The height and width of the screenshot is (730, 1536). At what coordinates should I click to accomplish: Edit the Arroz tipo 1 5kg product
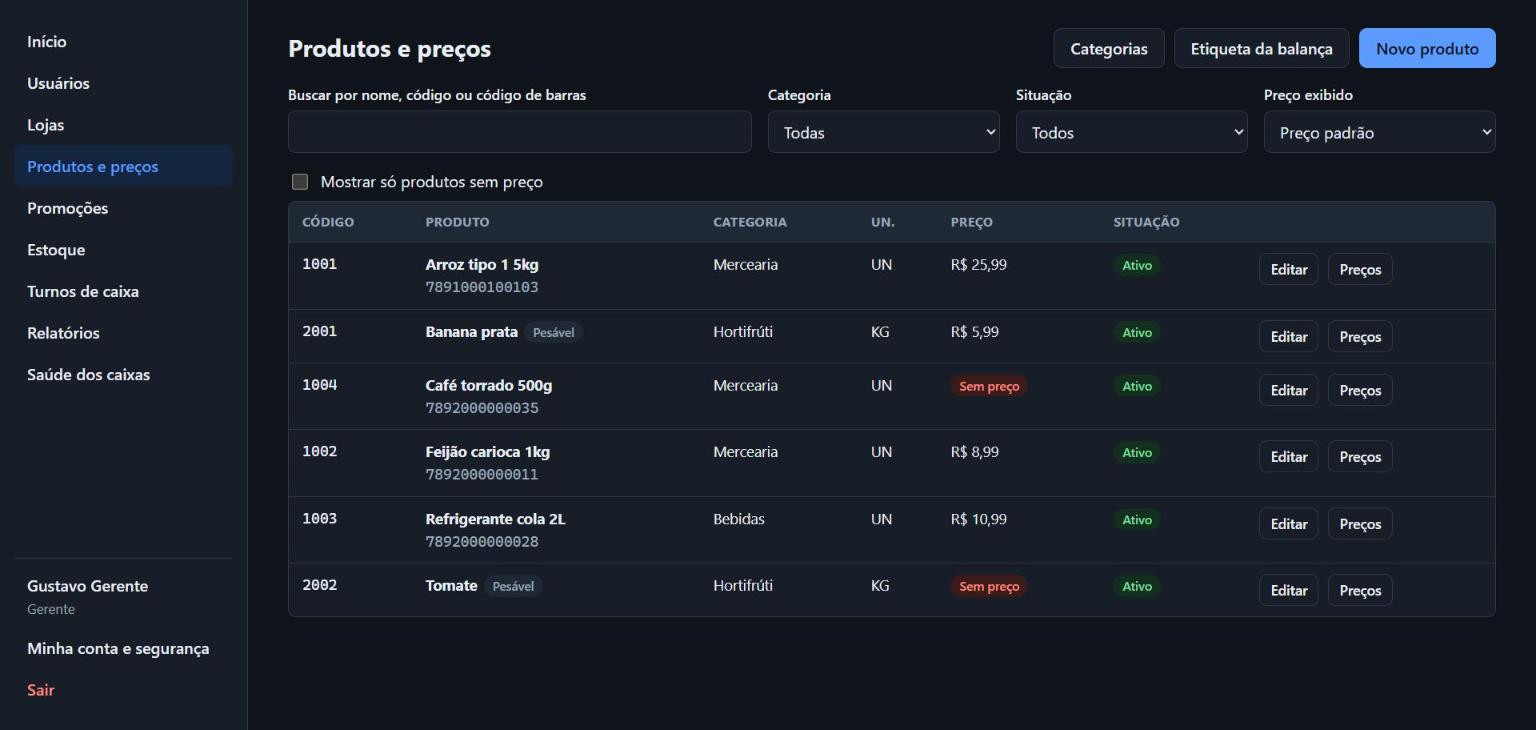(1289, 269)
